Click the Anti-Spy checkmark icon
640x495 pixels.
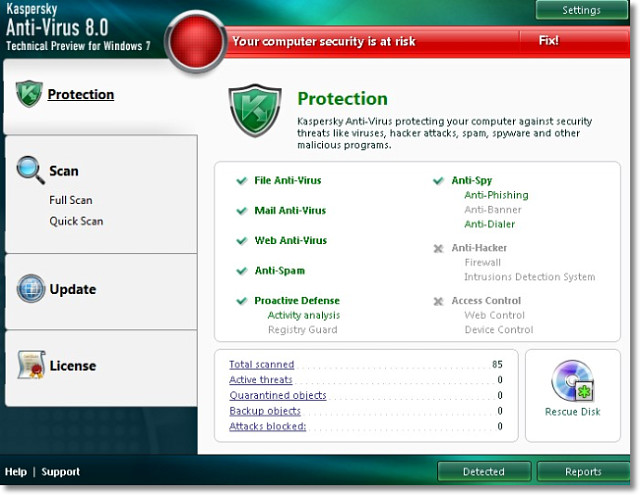pyautogui.click(x=438, y=180)
